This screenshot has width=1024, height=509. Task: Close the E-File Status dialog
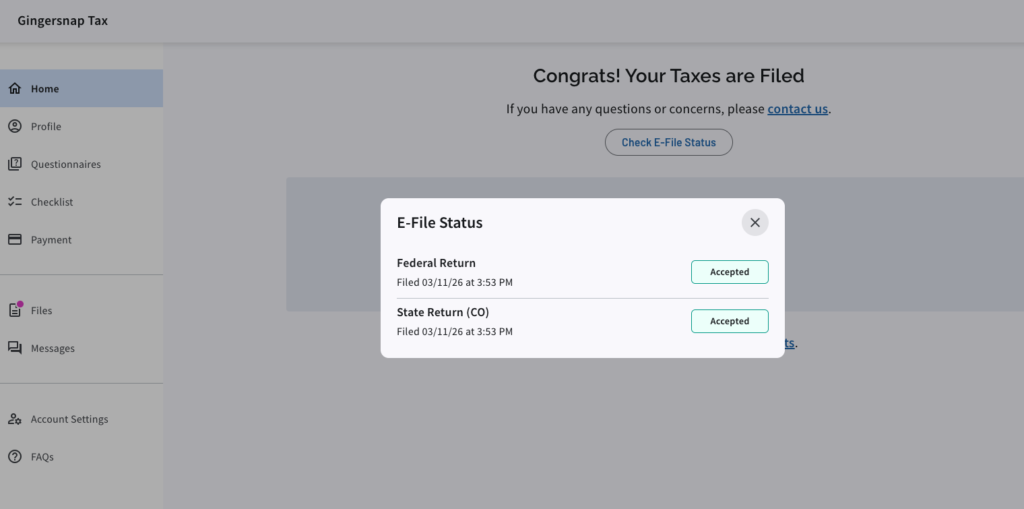click(755, 223)
